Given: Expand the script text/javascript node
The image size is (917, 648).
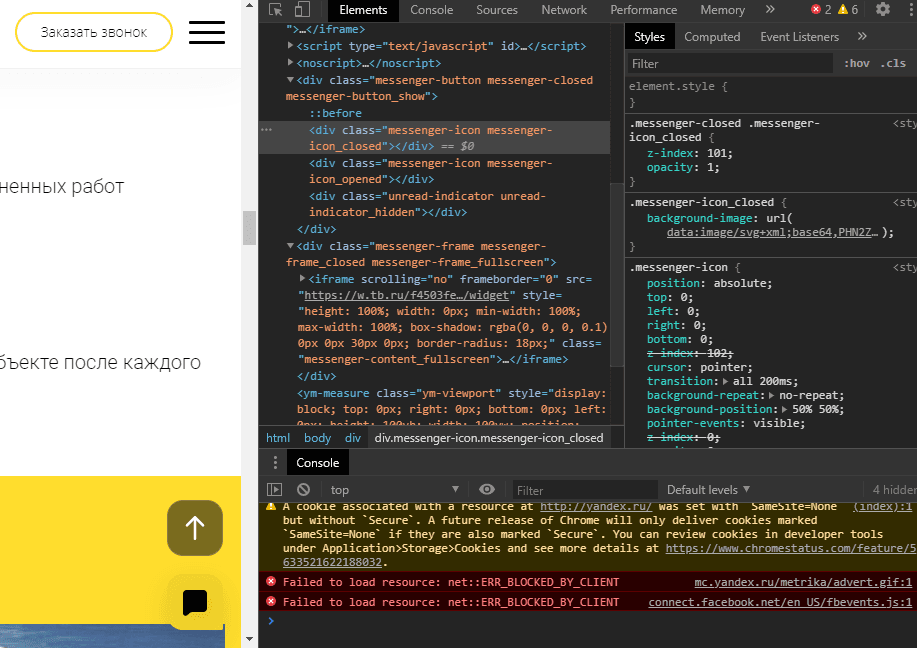Looking at the screenshot, I should (291, 46).
